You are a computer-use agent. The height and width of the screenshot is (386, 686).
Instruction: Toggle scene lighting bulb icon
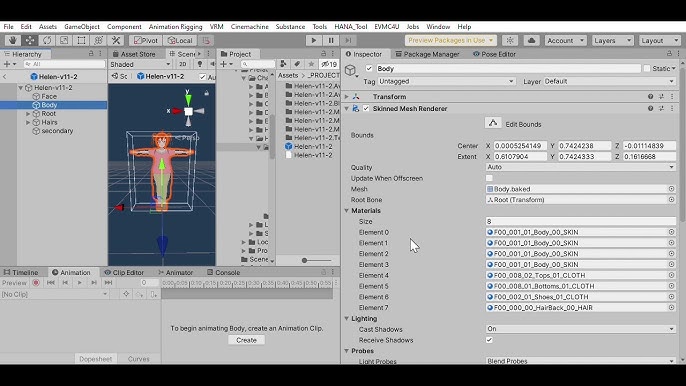coord(200,64)
